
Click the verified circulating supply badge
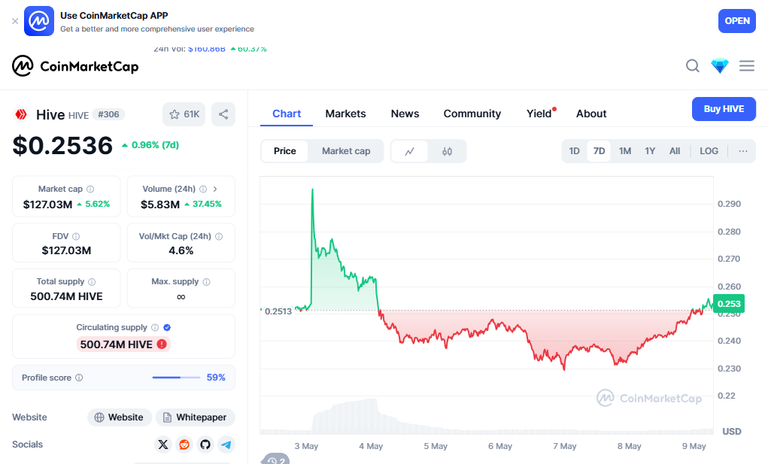167,327
